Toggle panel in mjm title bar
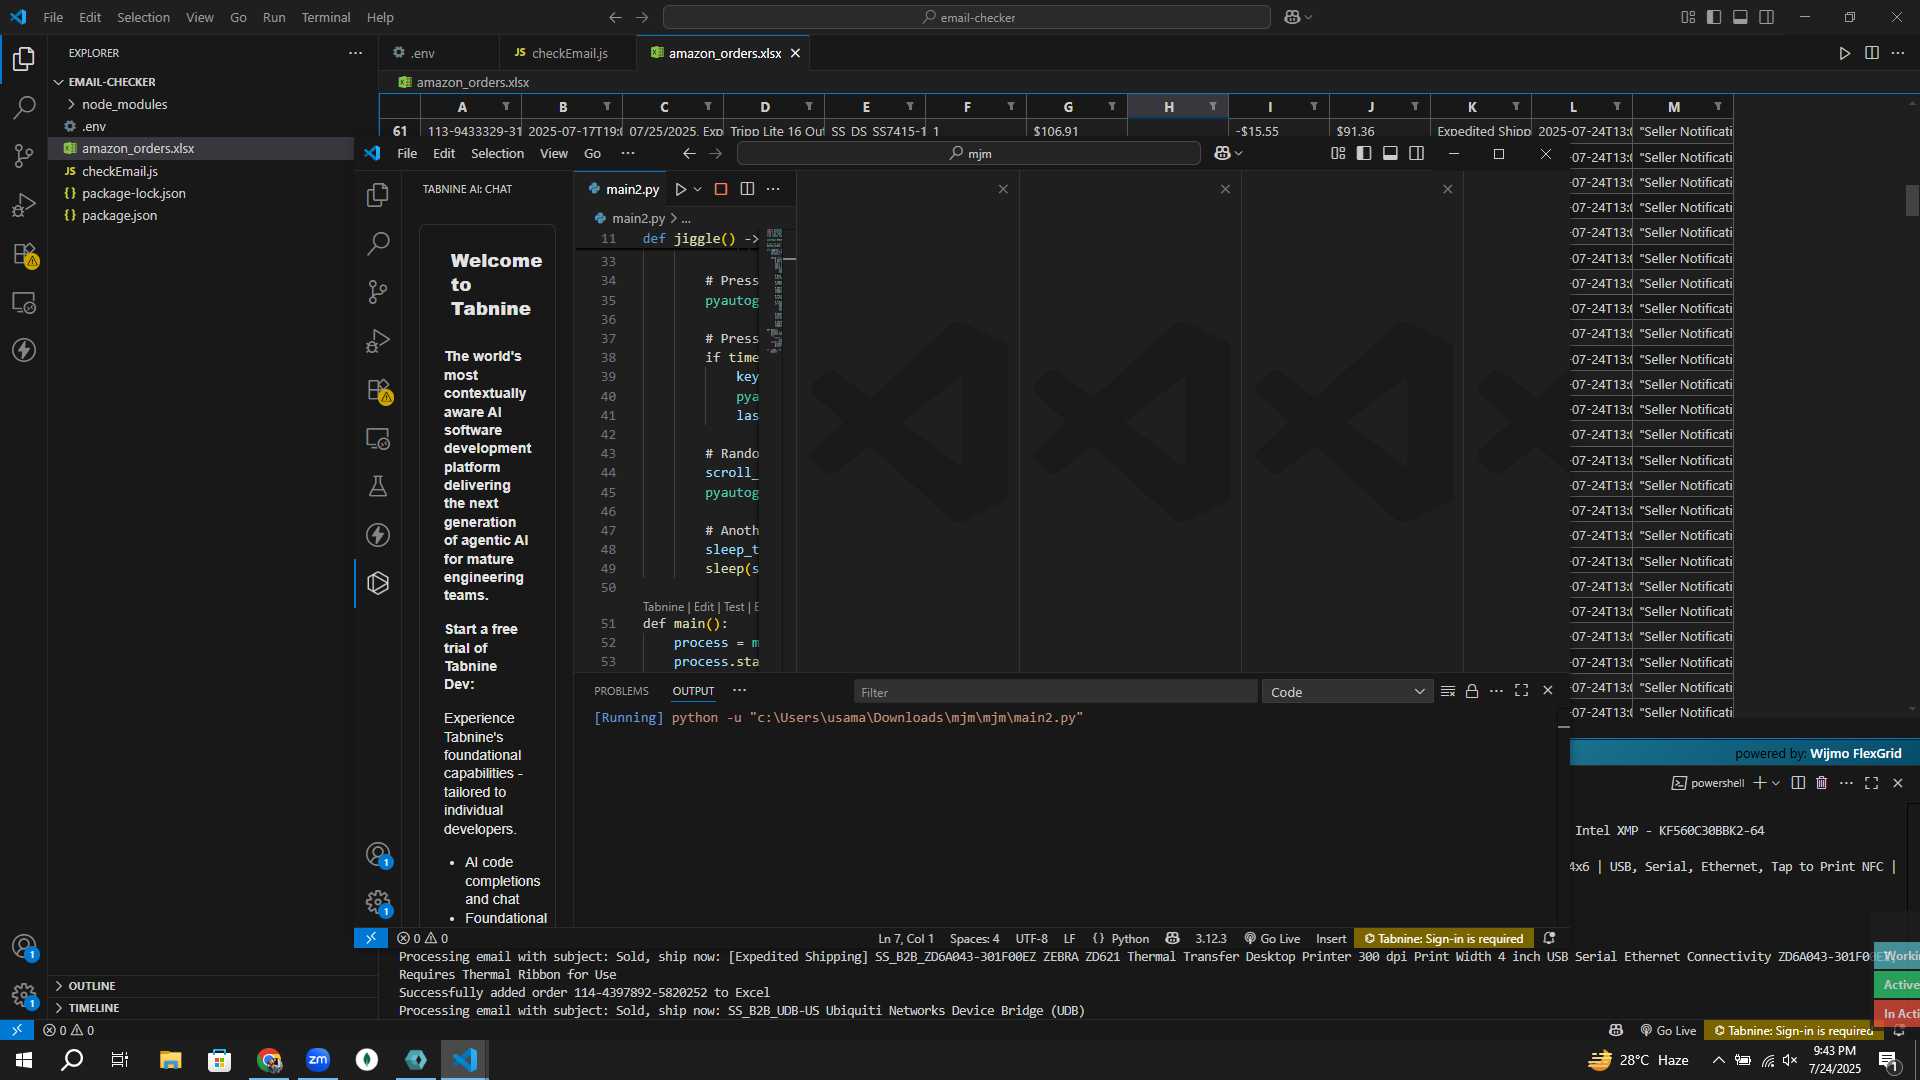Image resolution: width=1920 pixels, height=1080 pixels. click(1390, 153)
